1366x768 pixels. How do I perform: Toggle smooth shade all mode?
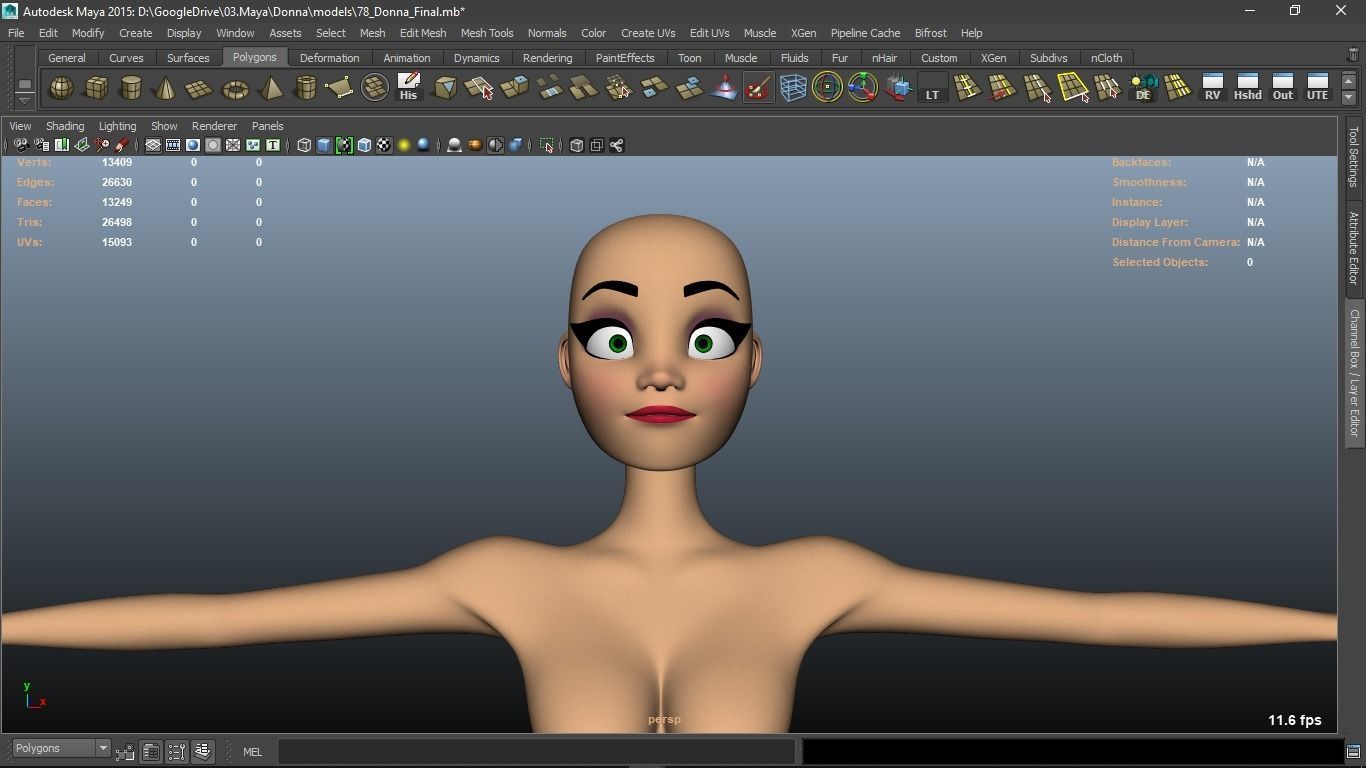coord(324,145)
